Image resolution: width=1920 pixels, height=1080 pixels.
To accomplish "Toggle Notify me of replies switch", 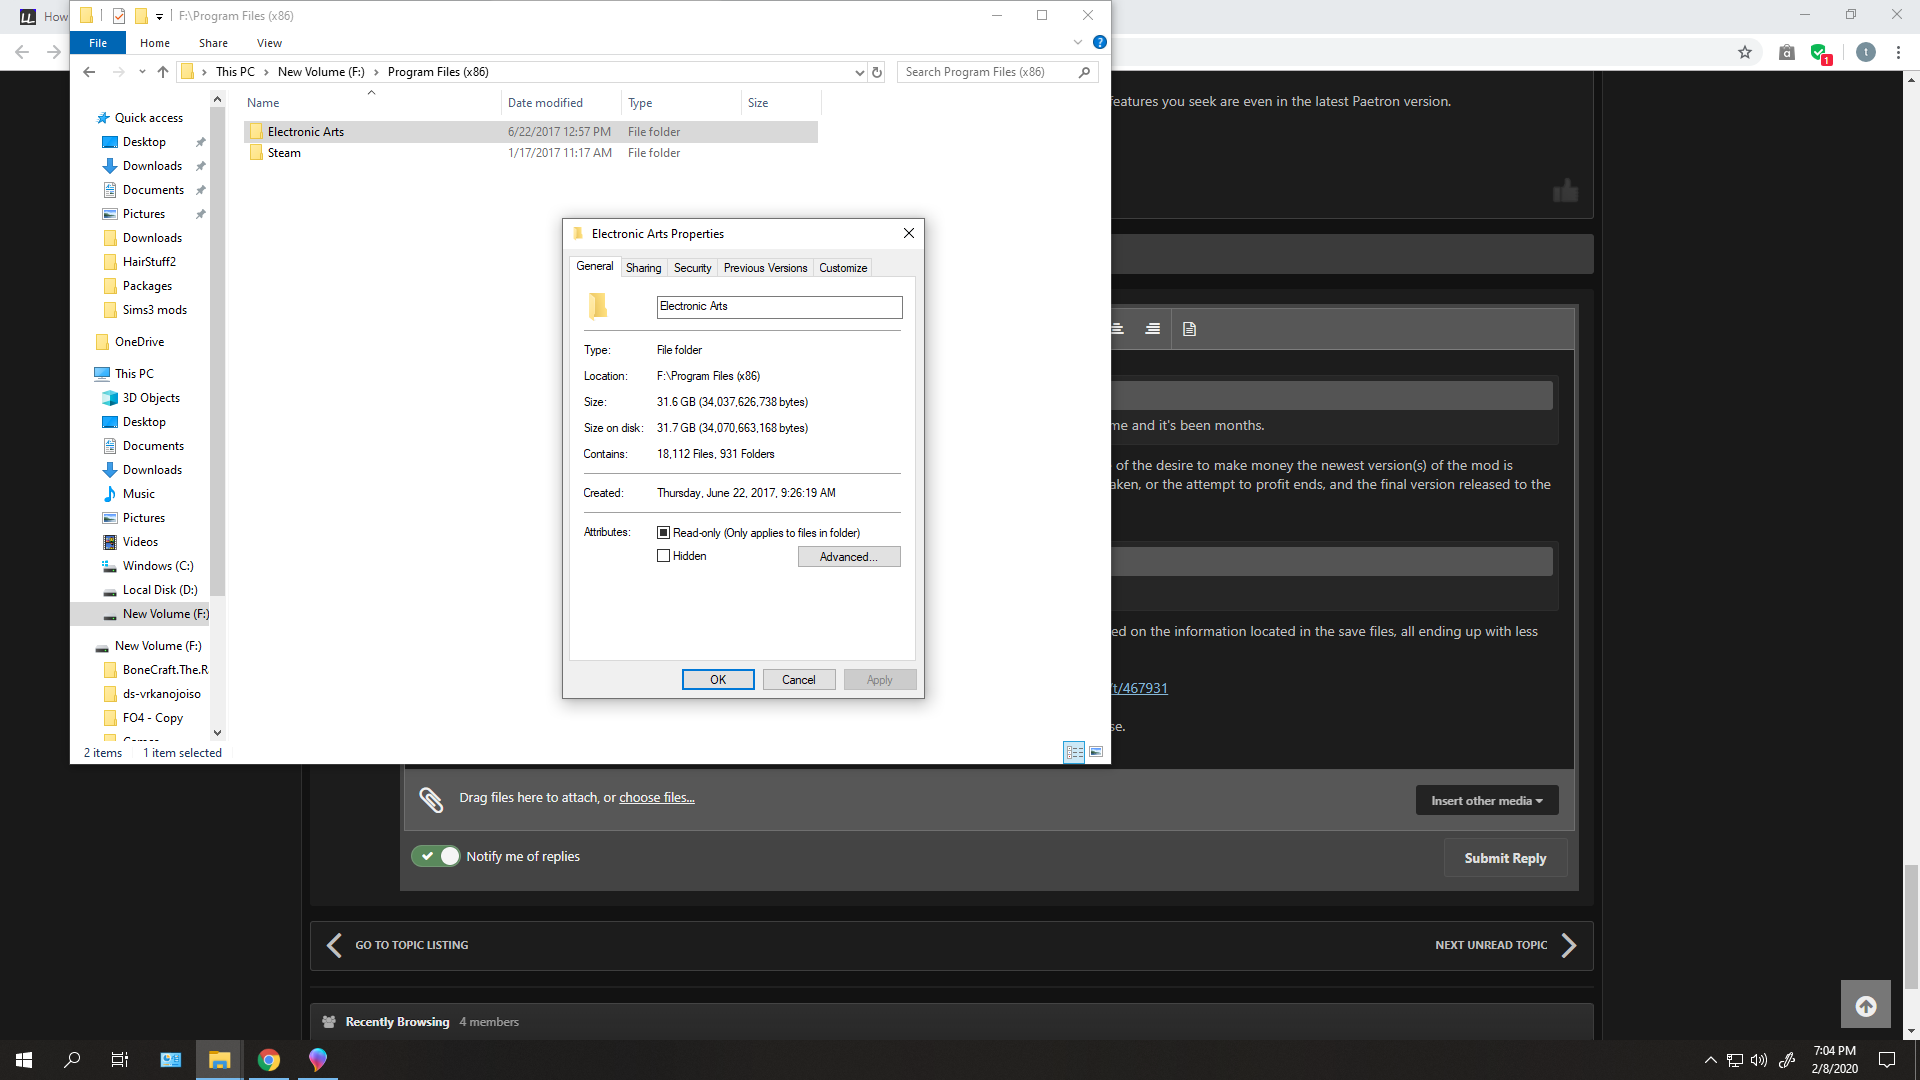I will pos(435,856).
